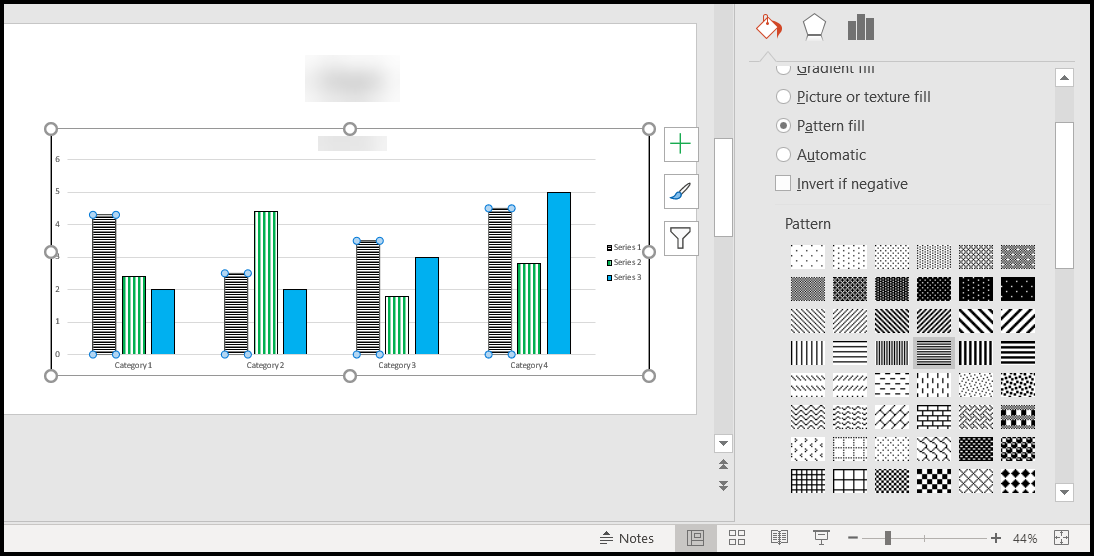The image size is (1094, 556).
Task: Select the Series 1 legend entry
Action: (624, 247)
